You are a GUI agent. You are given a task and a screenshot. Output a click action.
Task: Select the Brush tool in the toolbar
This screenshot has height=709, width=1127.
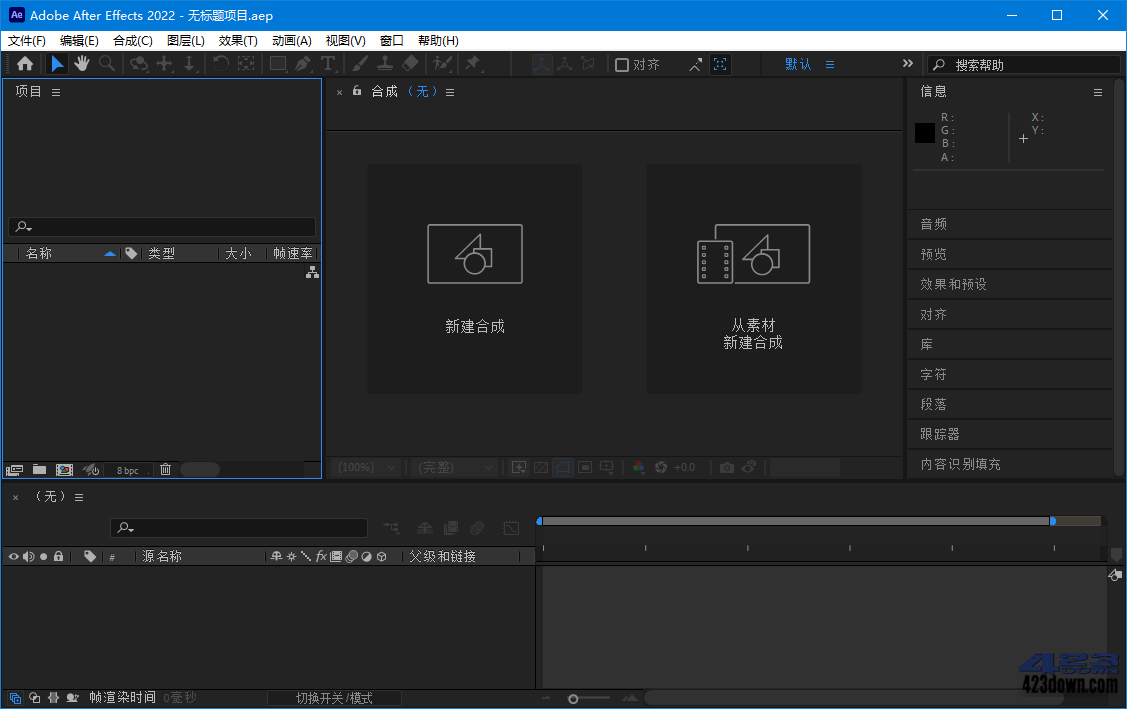coord(358,63)
